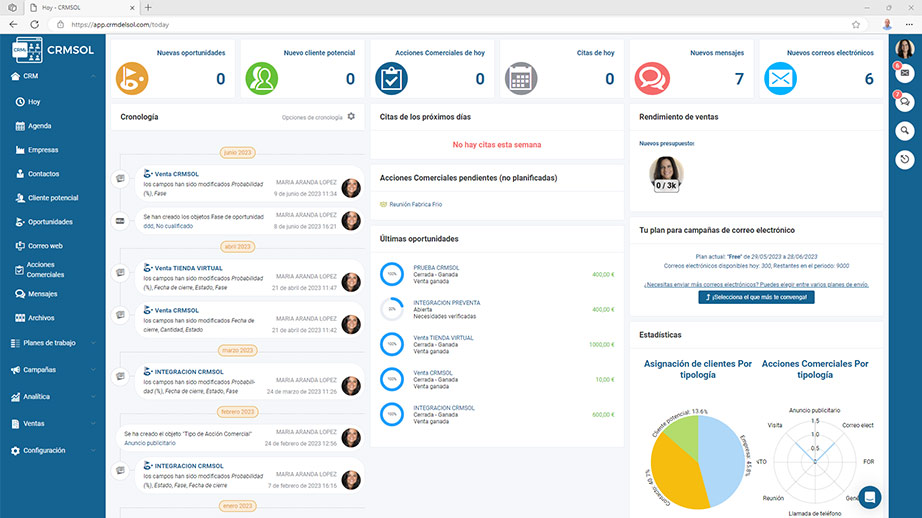922x518 pixels.
Task: Open Agenda in the sidebar
Action: [x=39, y=126]
